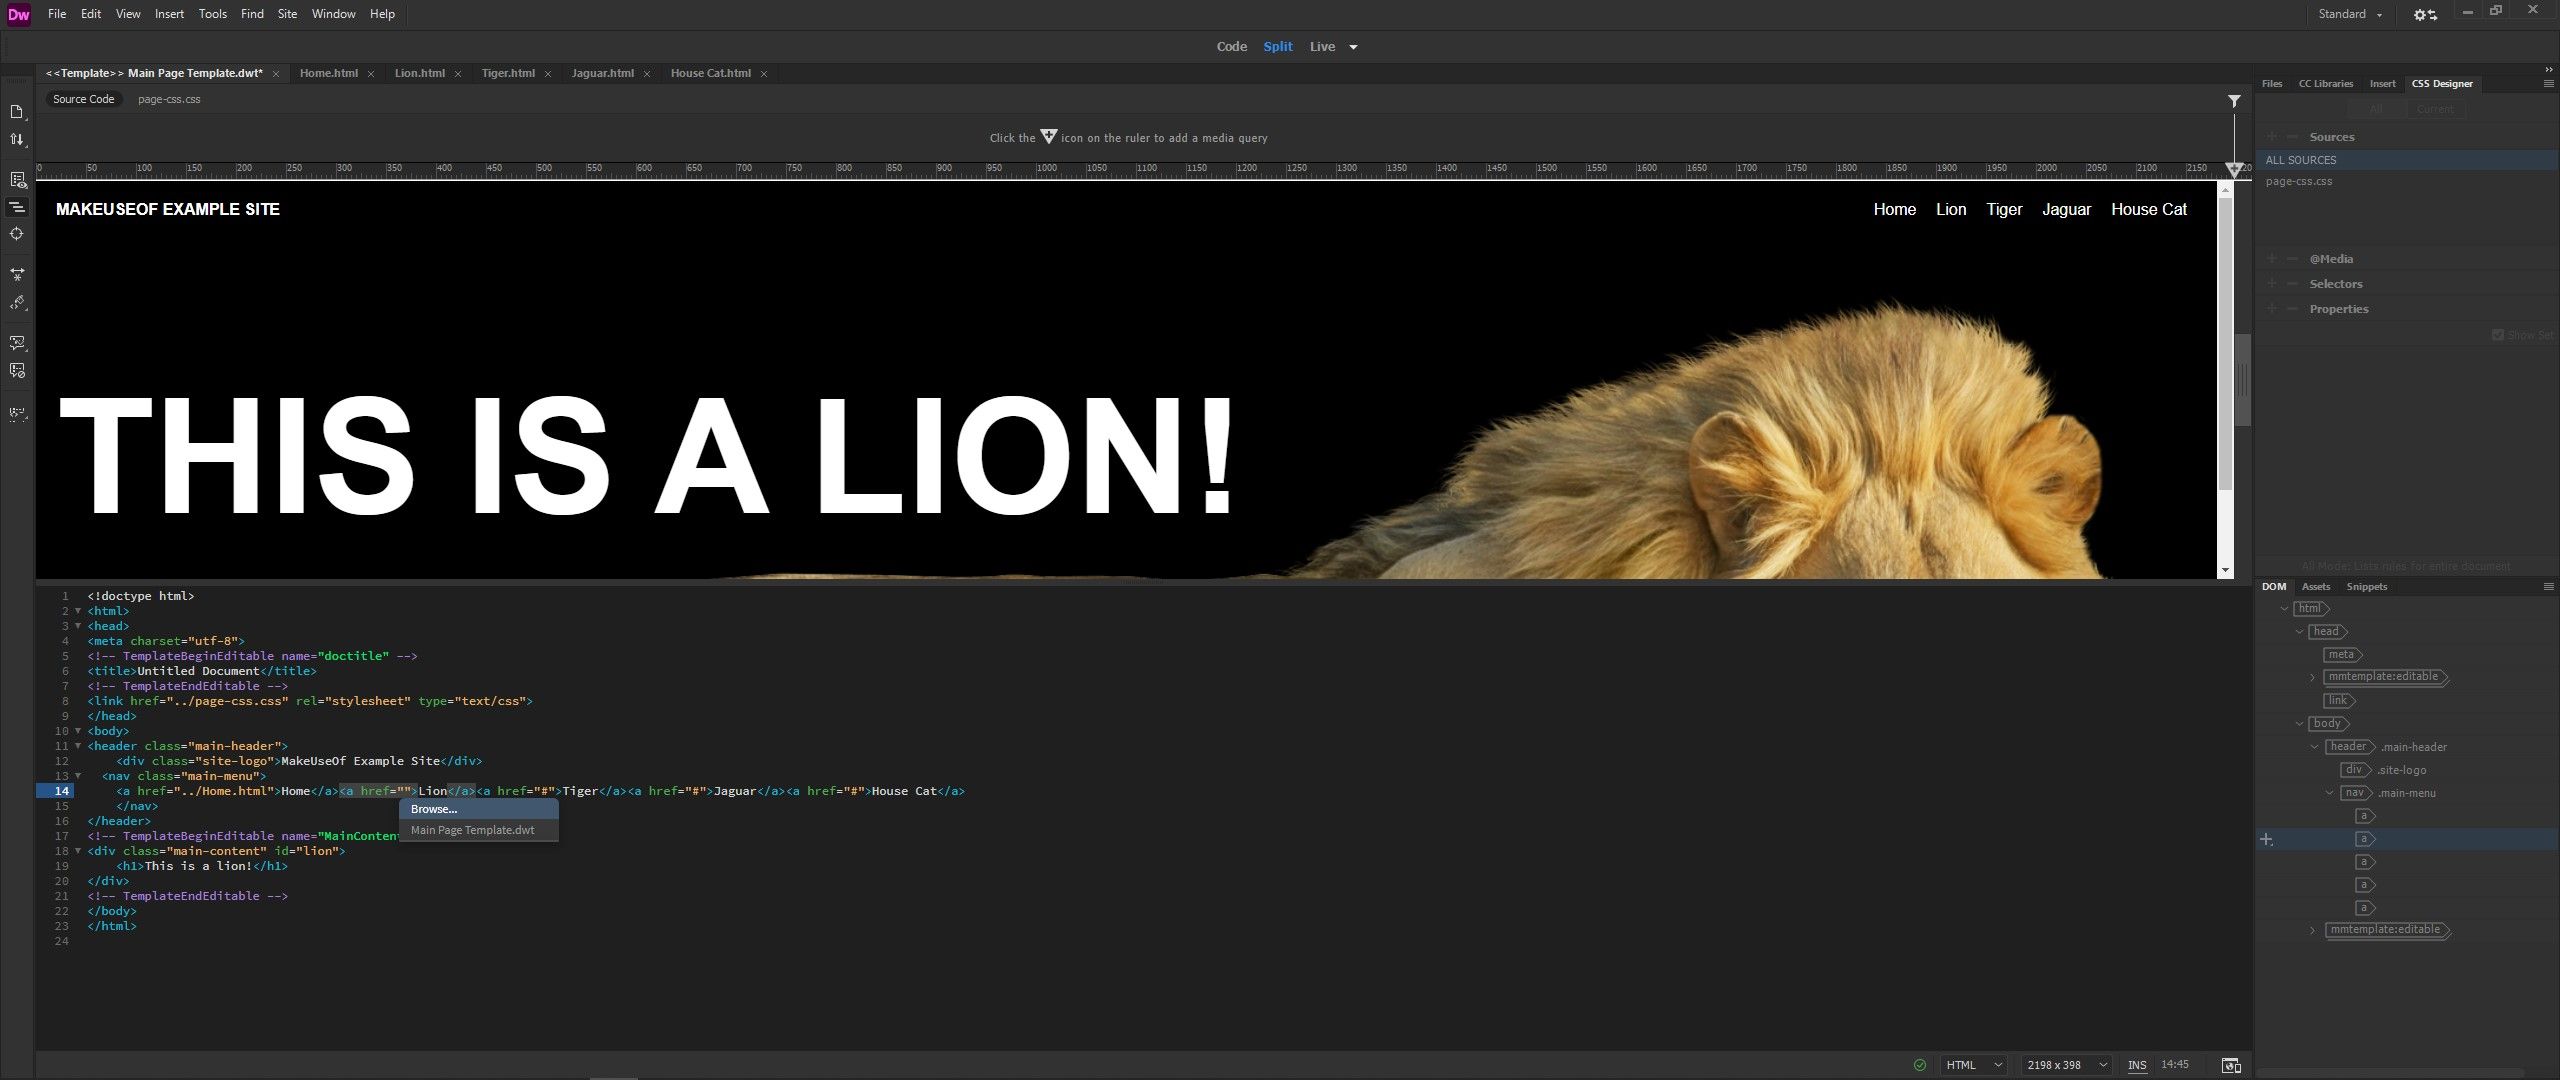2560x1080 pixels.
Task: Open the Standard workspace dropdown
Action: click(x=2351, y=14)
